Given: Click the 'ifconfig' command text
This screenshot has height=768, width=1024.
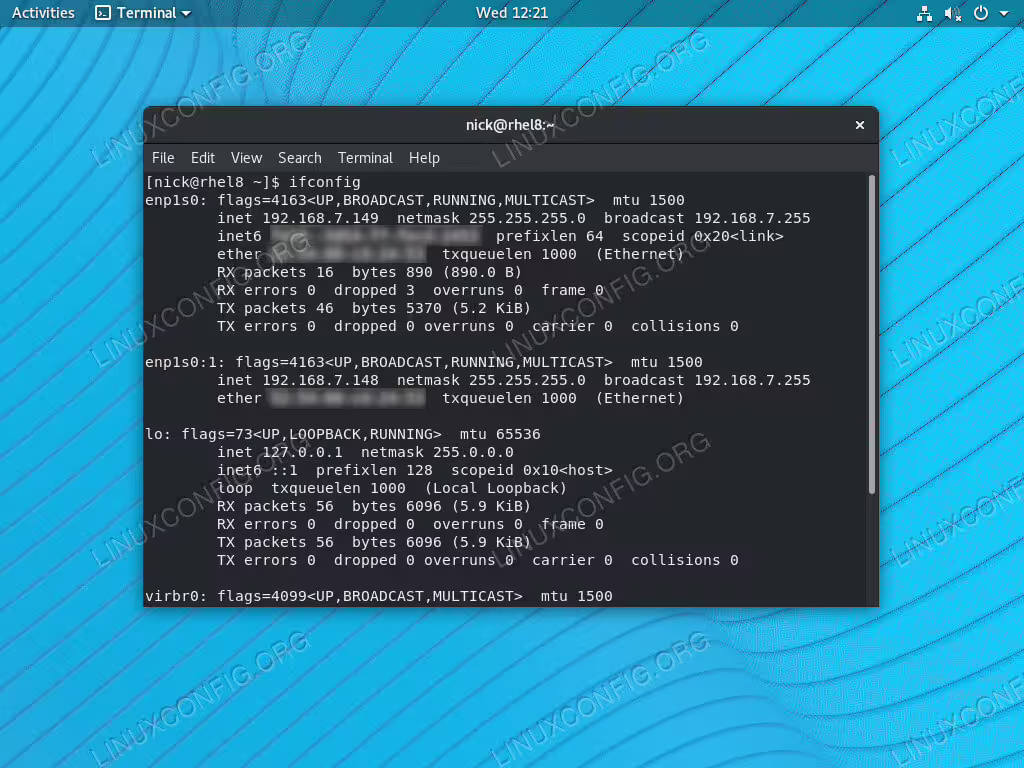Looking at the screenshot, I should tap(325, 182).
